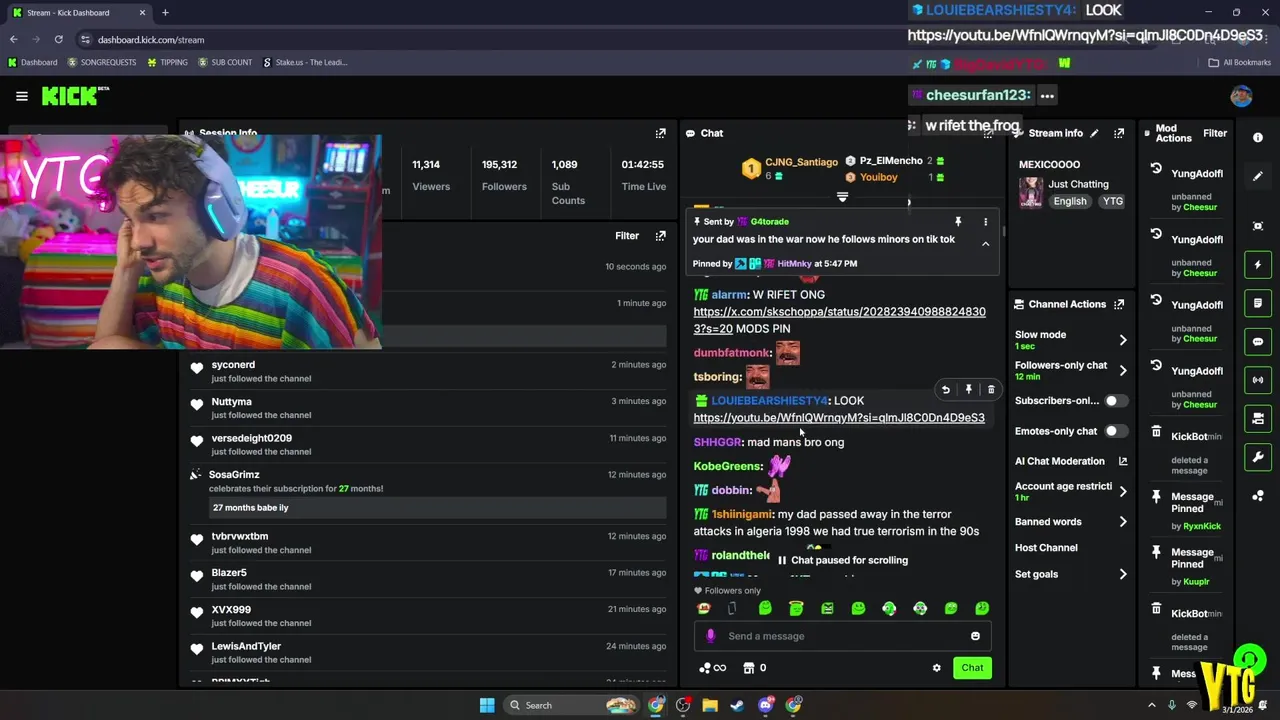
Task: Select the English language tag
Action: click(1070, 201)
